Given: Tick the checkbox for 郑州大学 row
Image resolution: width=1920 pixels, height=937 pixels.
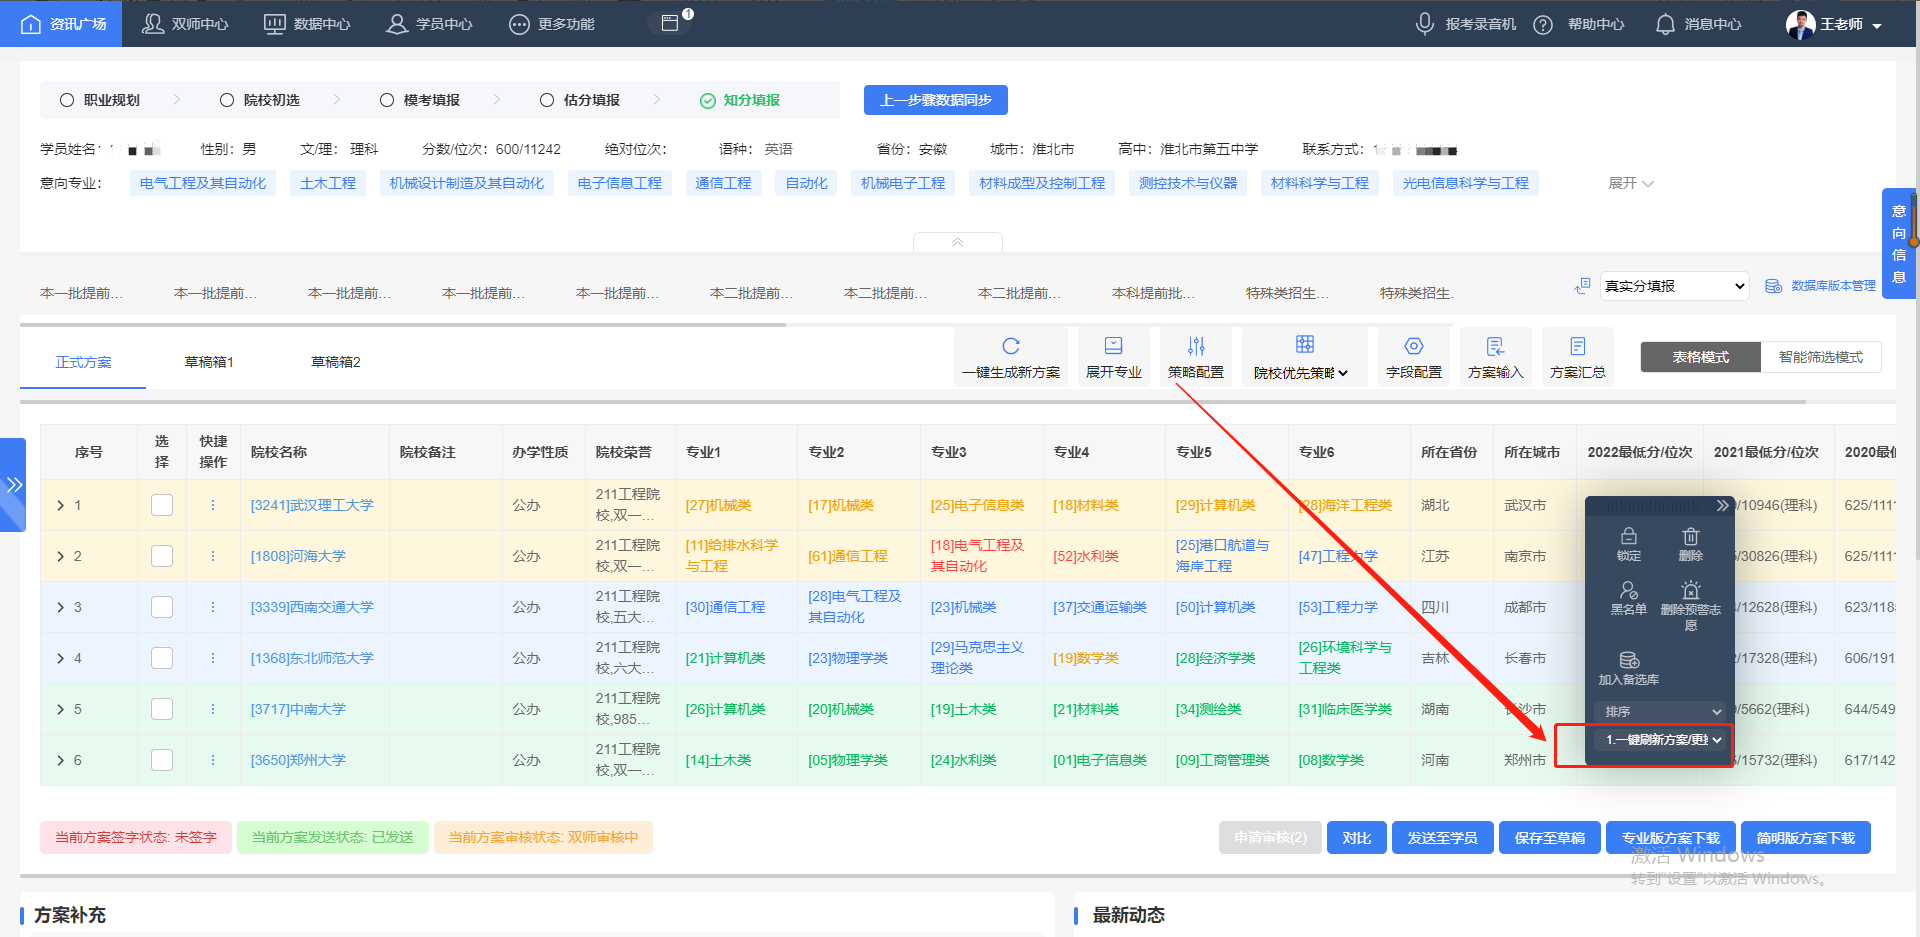Looking at the screenshot, I should [x=162, y=760].
